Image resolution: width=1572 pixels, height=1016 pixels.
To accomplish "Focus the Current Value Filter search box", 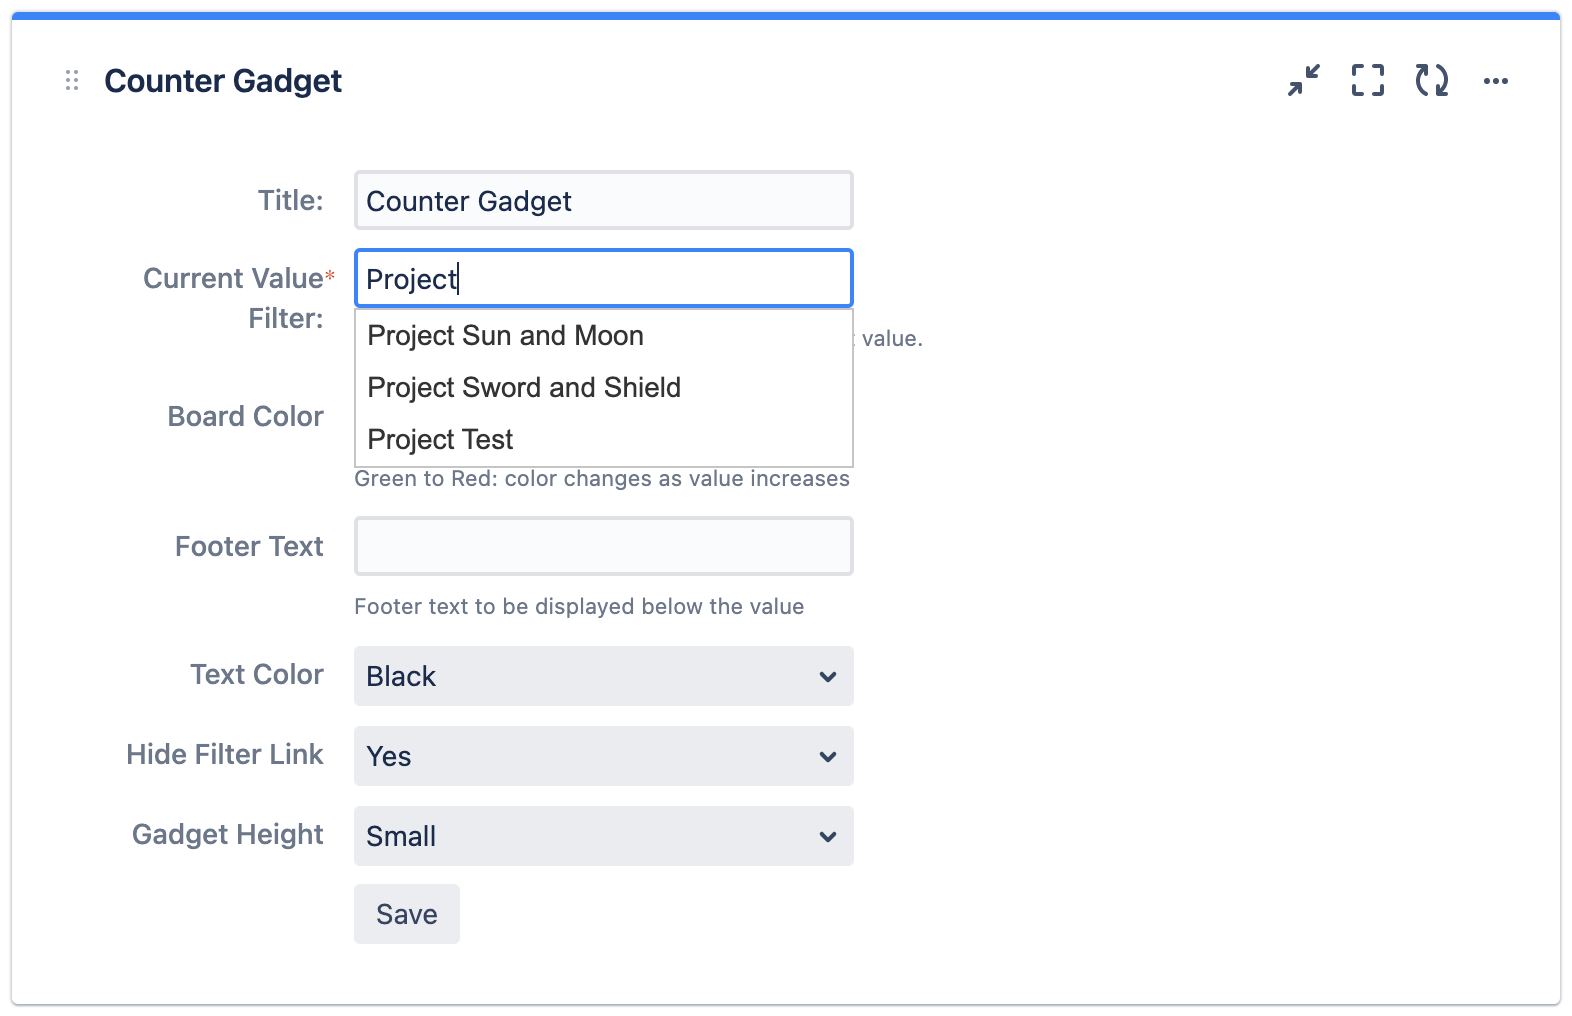I will tap(603, 279).
